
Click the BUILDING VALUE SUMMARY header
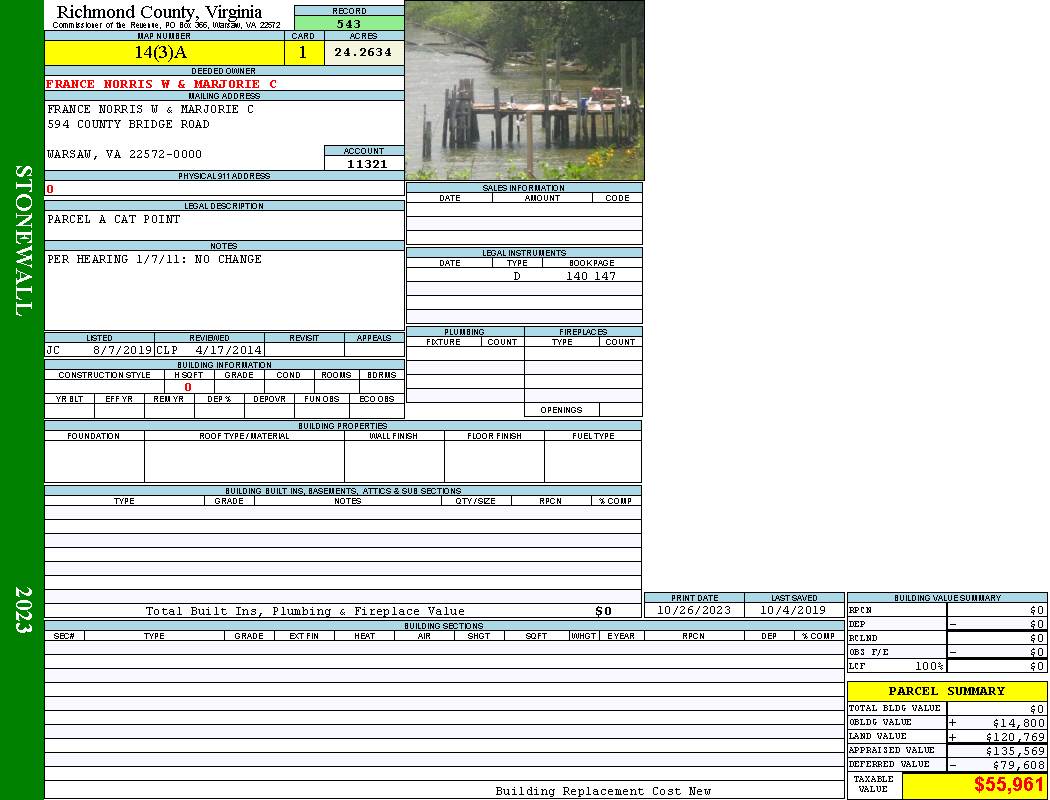tap(947, 598)
